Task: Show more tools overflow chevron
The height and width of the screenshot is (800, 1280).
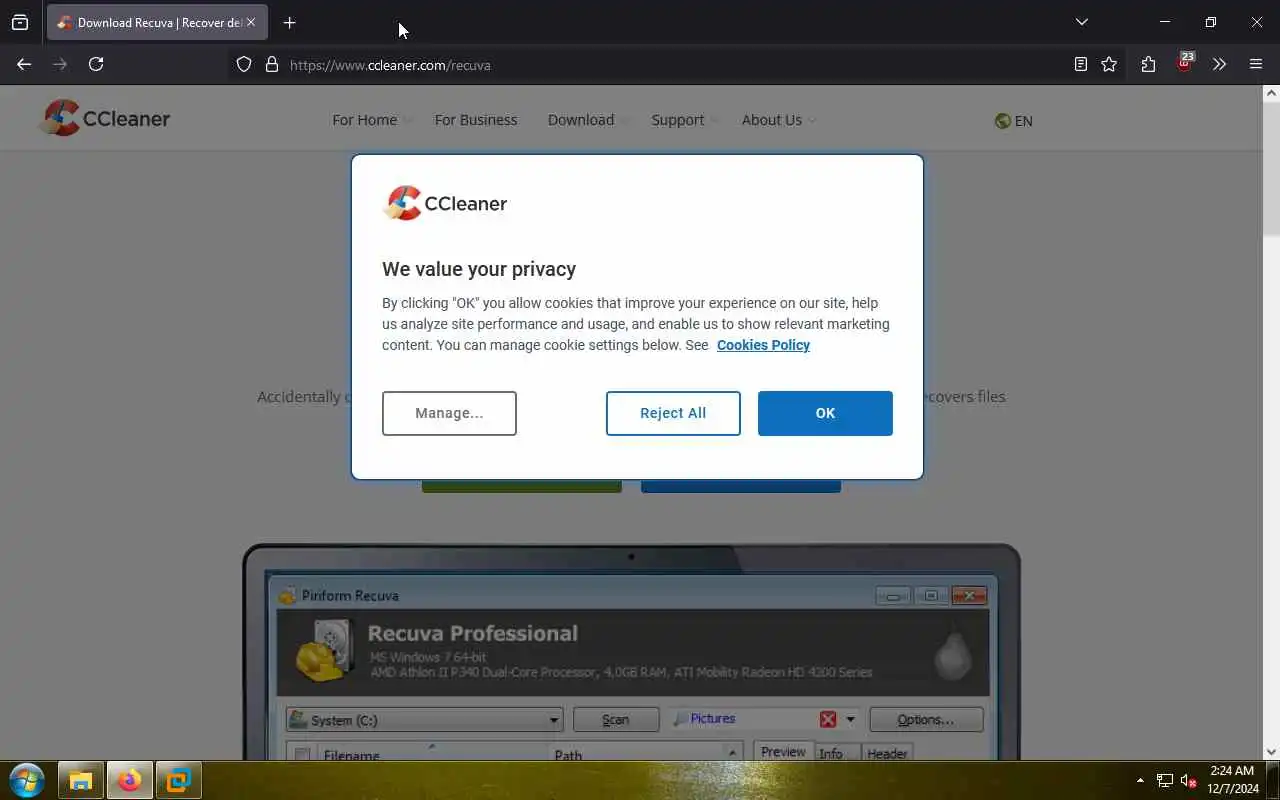Action: 1219,64
